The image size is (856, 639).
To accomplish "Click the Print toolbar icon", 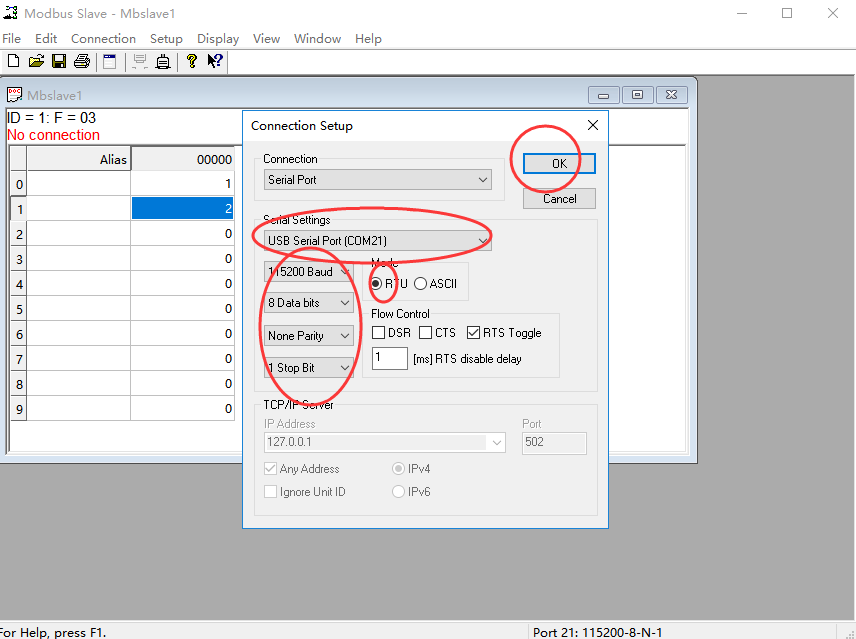I will point(82,61).
